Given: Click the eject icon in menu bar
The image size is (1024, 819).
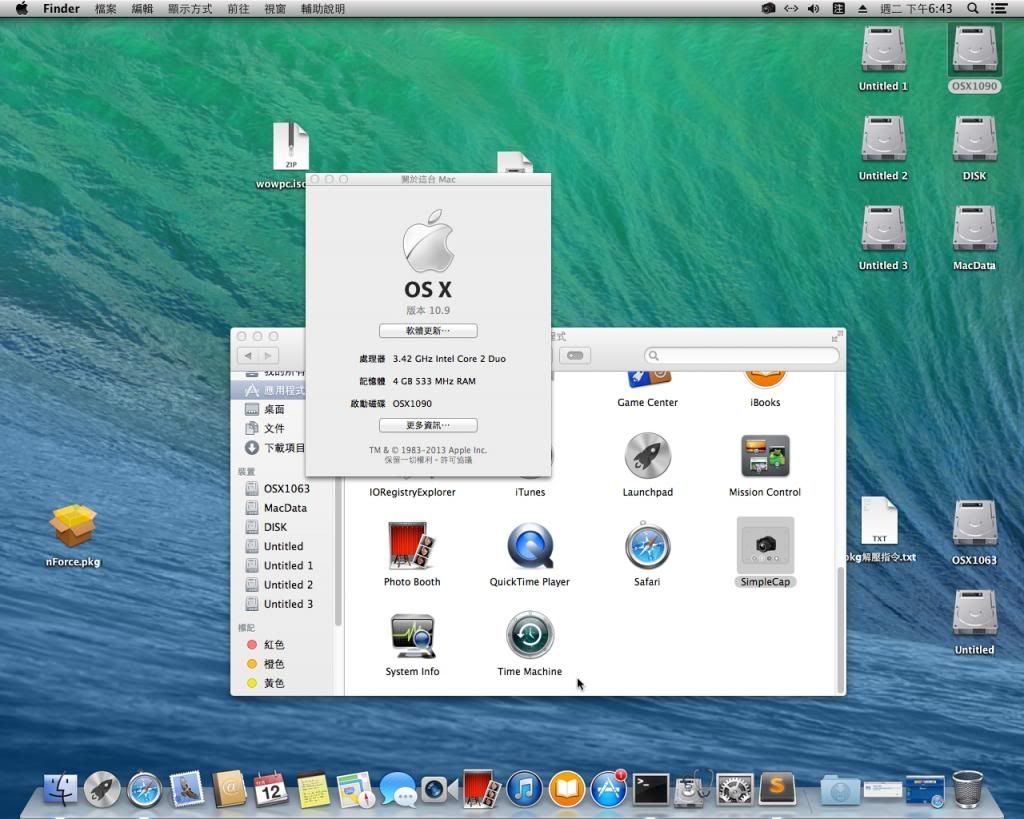Looking at the screenshot, I should 863,8.
